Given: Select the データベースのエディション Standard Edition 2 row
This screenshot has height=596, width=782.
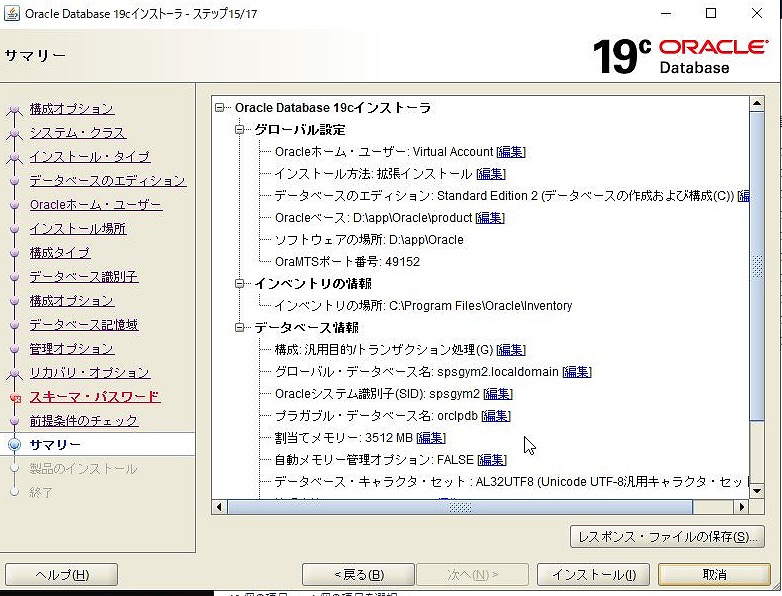Looking at the screenshot, I should click(x=512, y=196).
